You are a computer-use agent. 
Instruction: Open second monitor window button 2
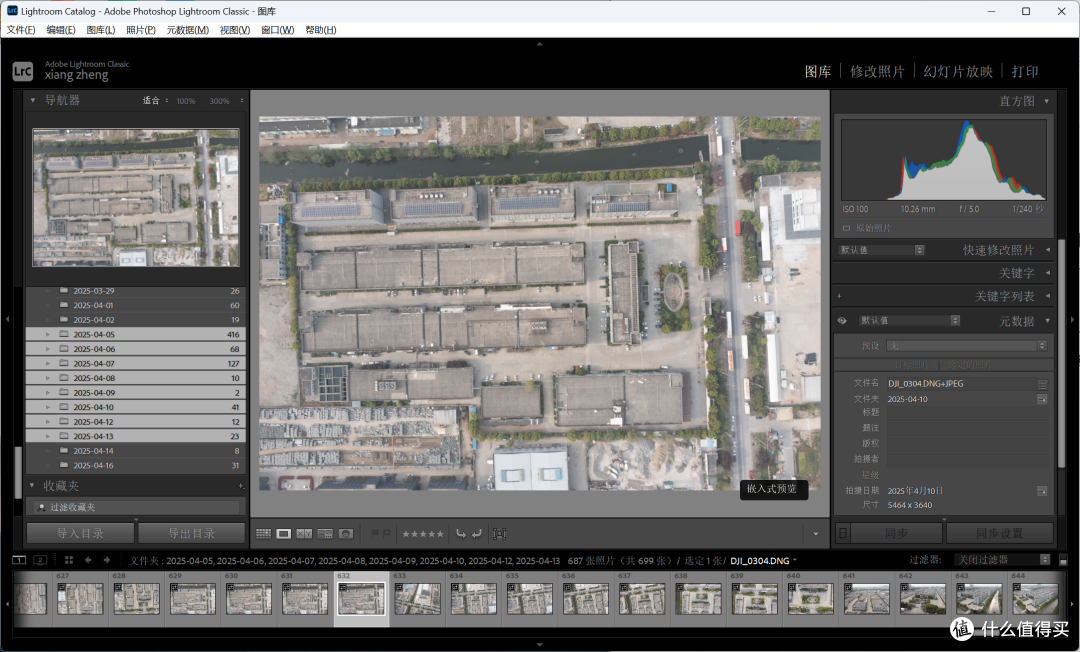(x=40, y=560)
